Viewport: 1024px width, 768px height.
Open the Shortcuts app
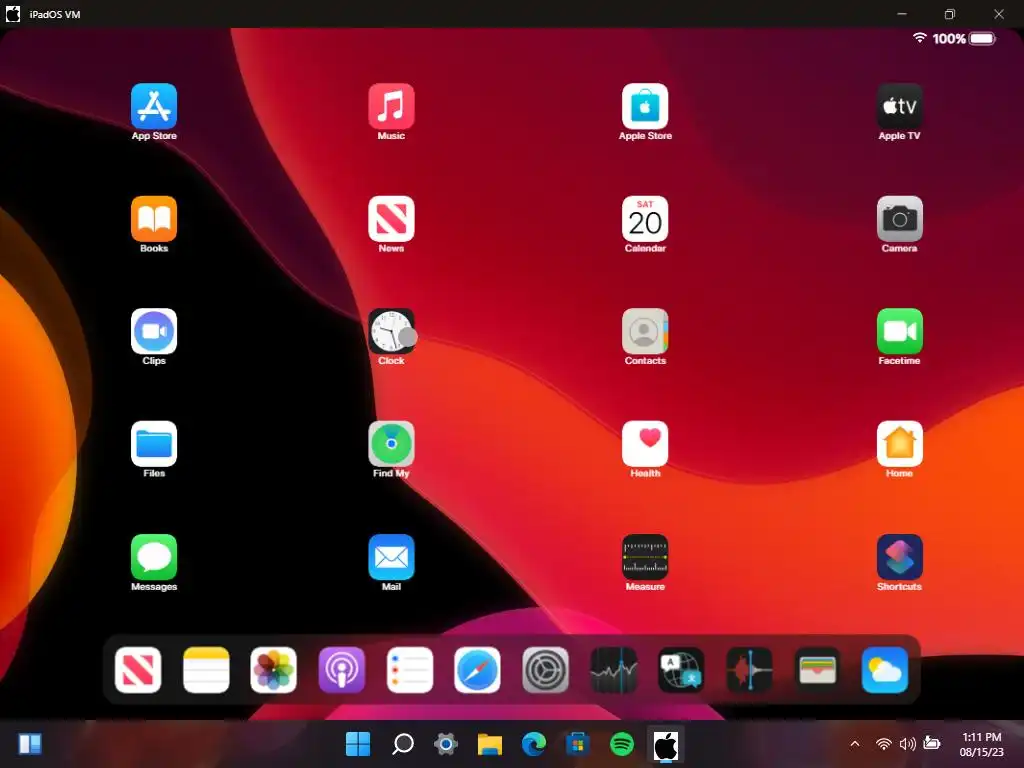coord(899,557)
